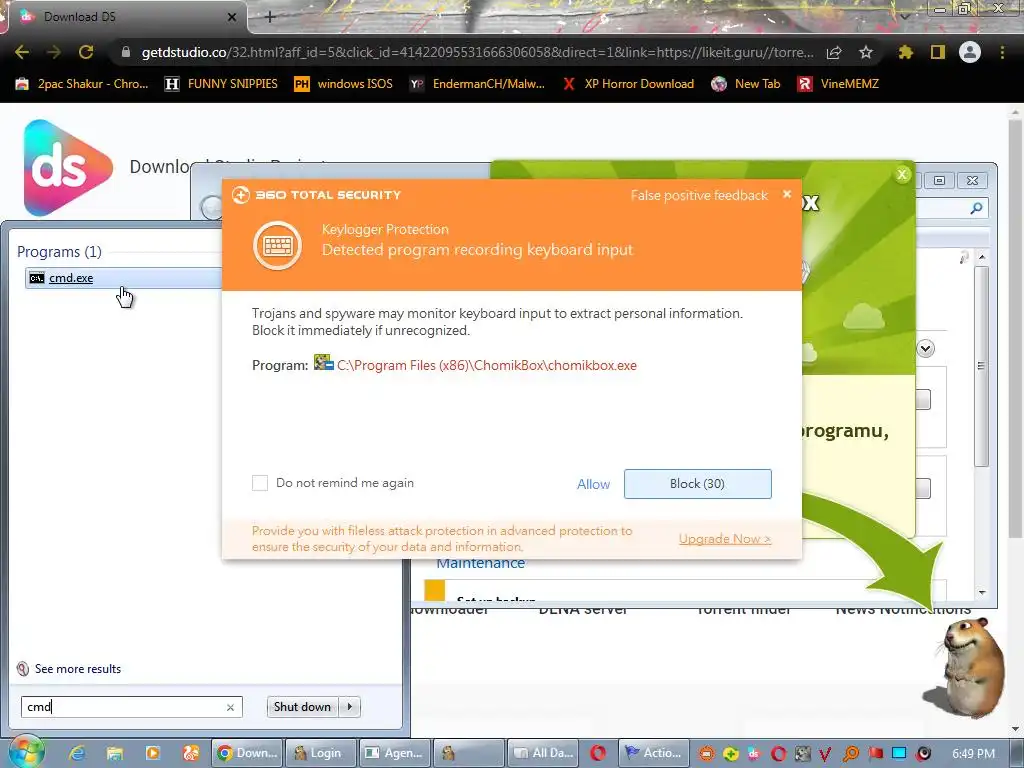Image resolution: width=1024 pixels, height=768 pixels.
Task: Click See more results
Action: coord(69,669)
